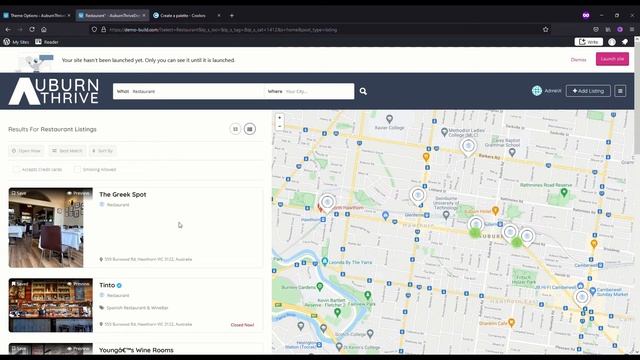Open the browser home page
The height and width of the screenshot is (360, 640).
(44, 29)
